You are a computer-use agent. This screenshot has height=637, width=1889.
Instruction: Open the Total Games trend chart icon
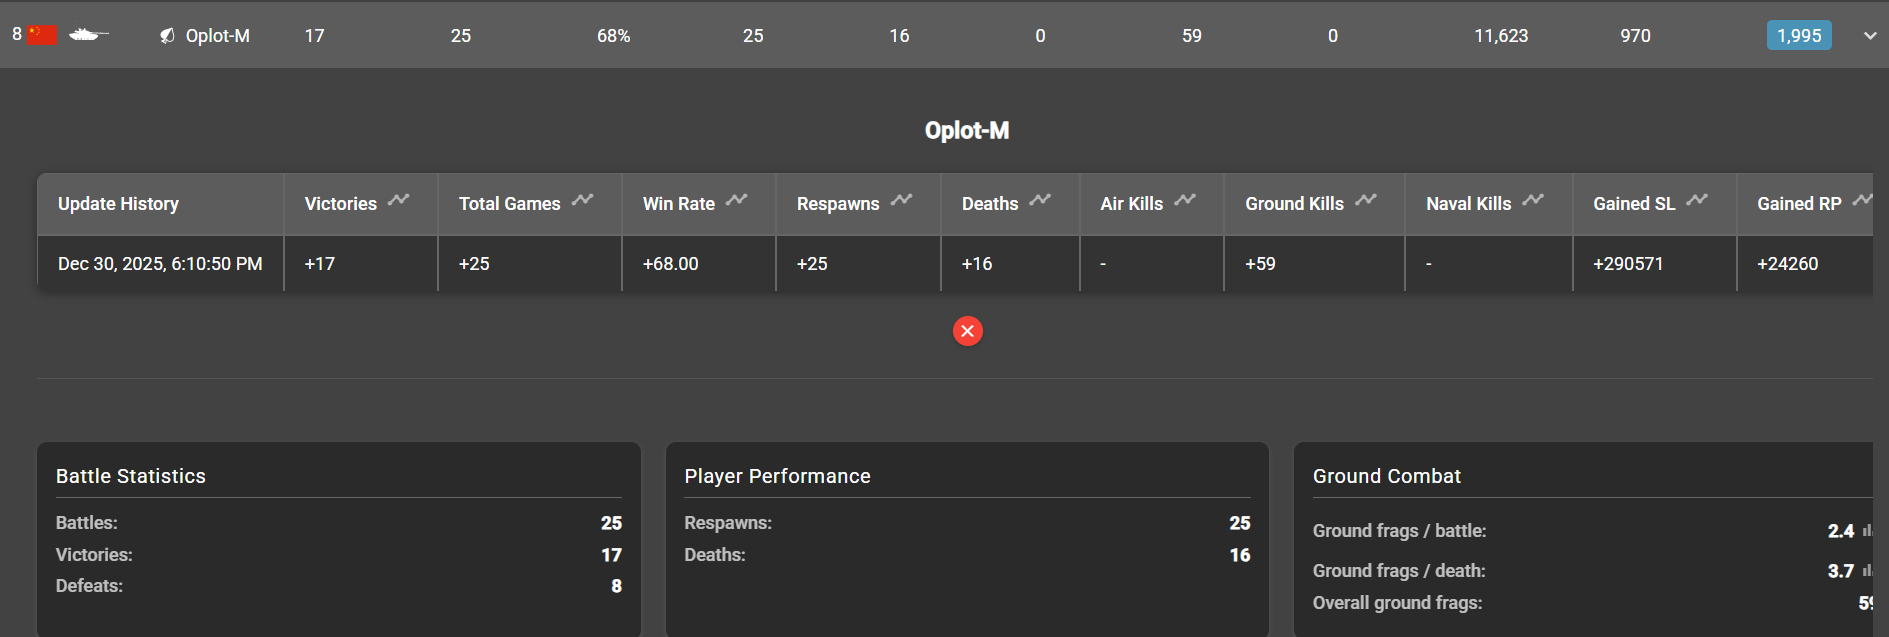point(583,200)
